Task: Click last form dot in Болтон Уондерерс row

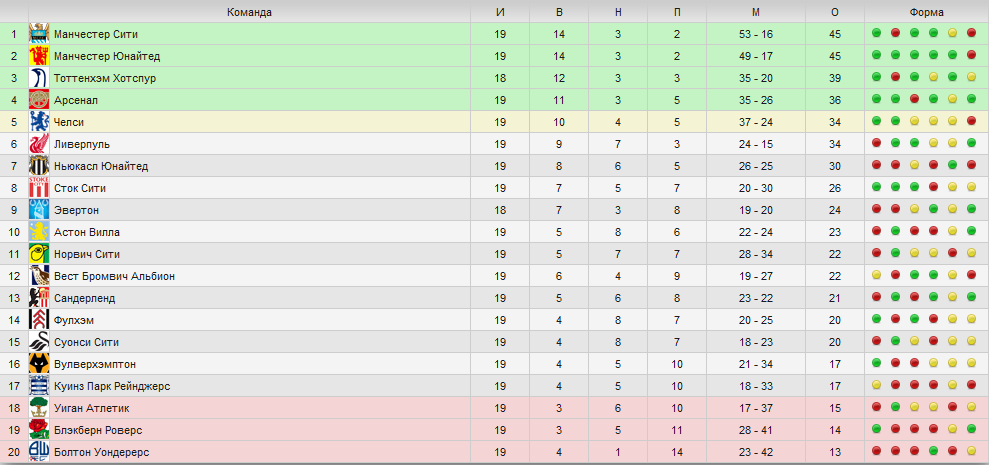Action: click(x=971, y=452)
